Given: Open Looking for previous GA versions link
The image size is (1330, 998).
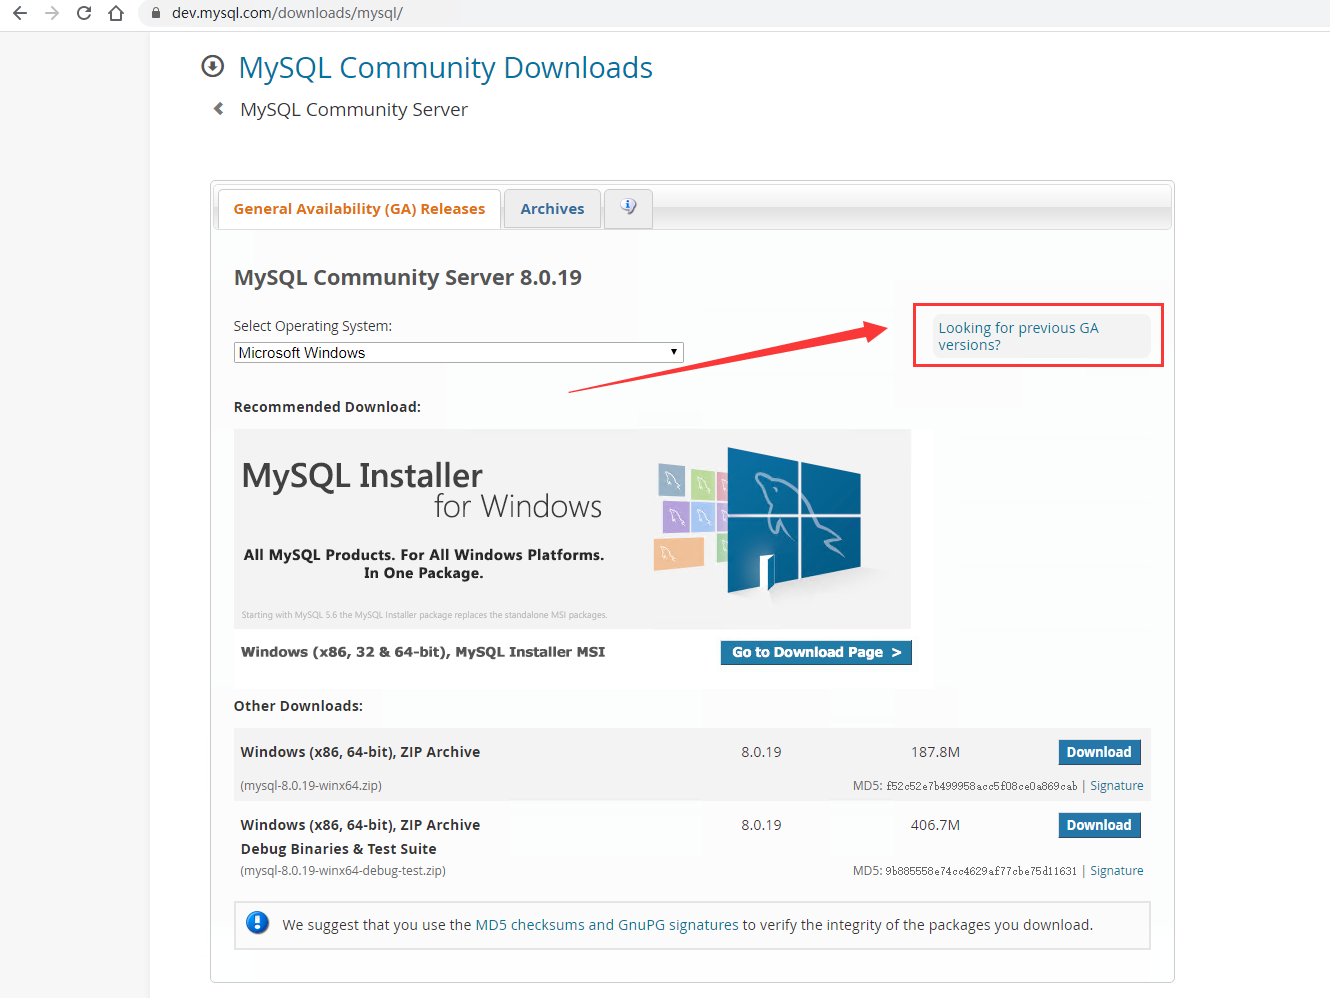Looking at the screenshot, I should (1018, 336).
